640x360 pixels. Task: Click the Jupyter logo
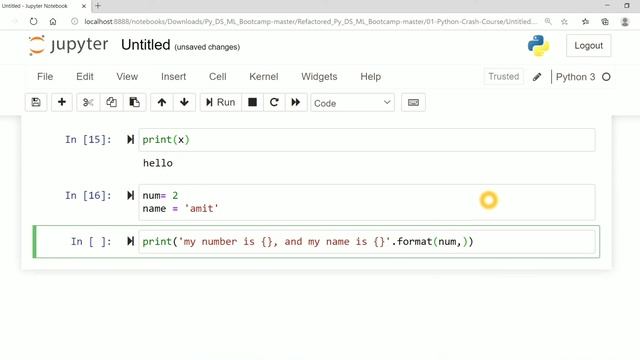pos(69,45)
